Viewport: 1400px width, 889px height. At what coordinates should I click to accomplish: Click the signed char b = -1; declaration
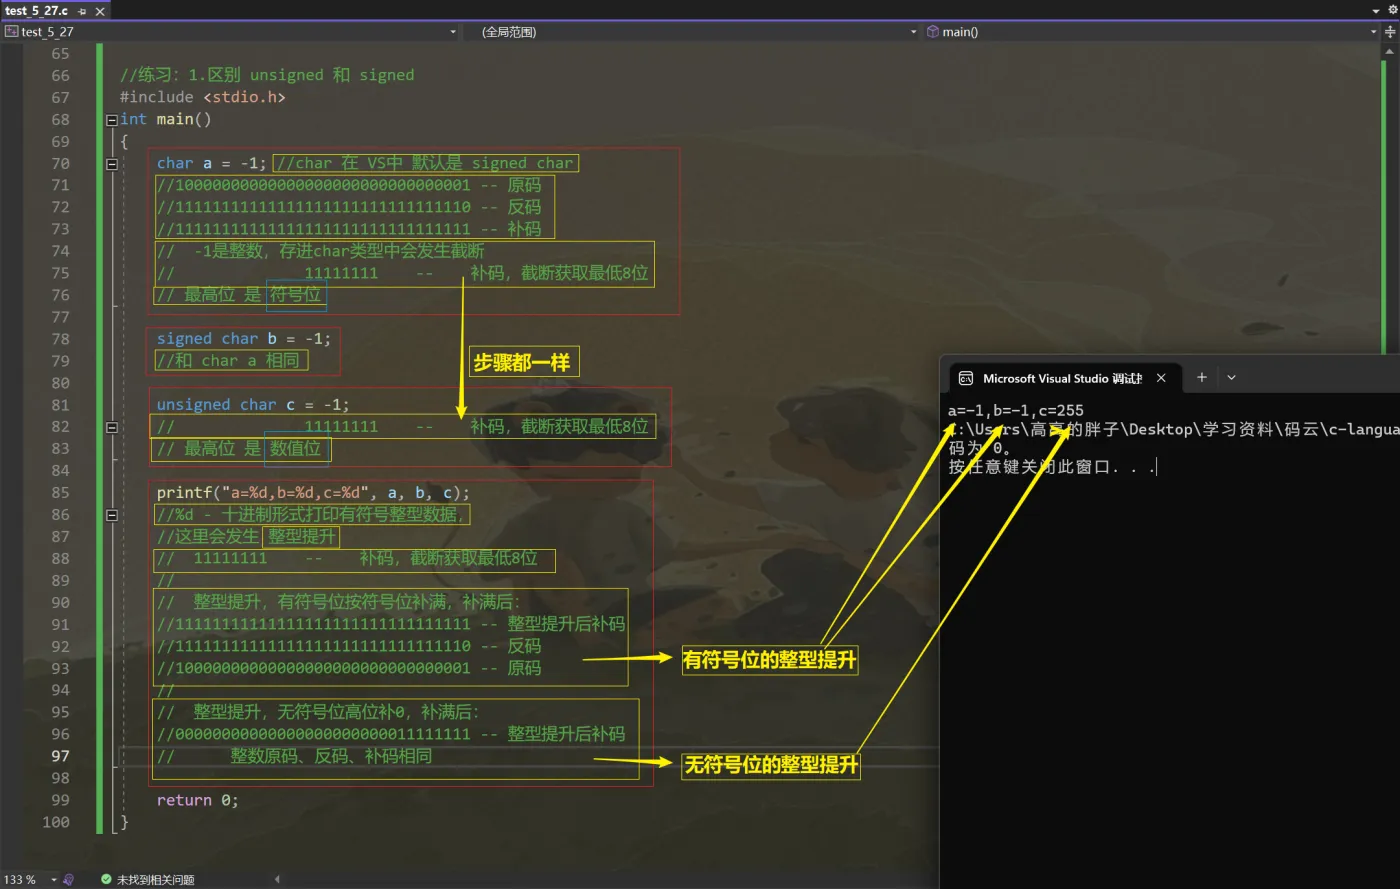click(243, 339)
